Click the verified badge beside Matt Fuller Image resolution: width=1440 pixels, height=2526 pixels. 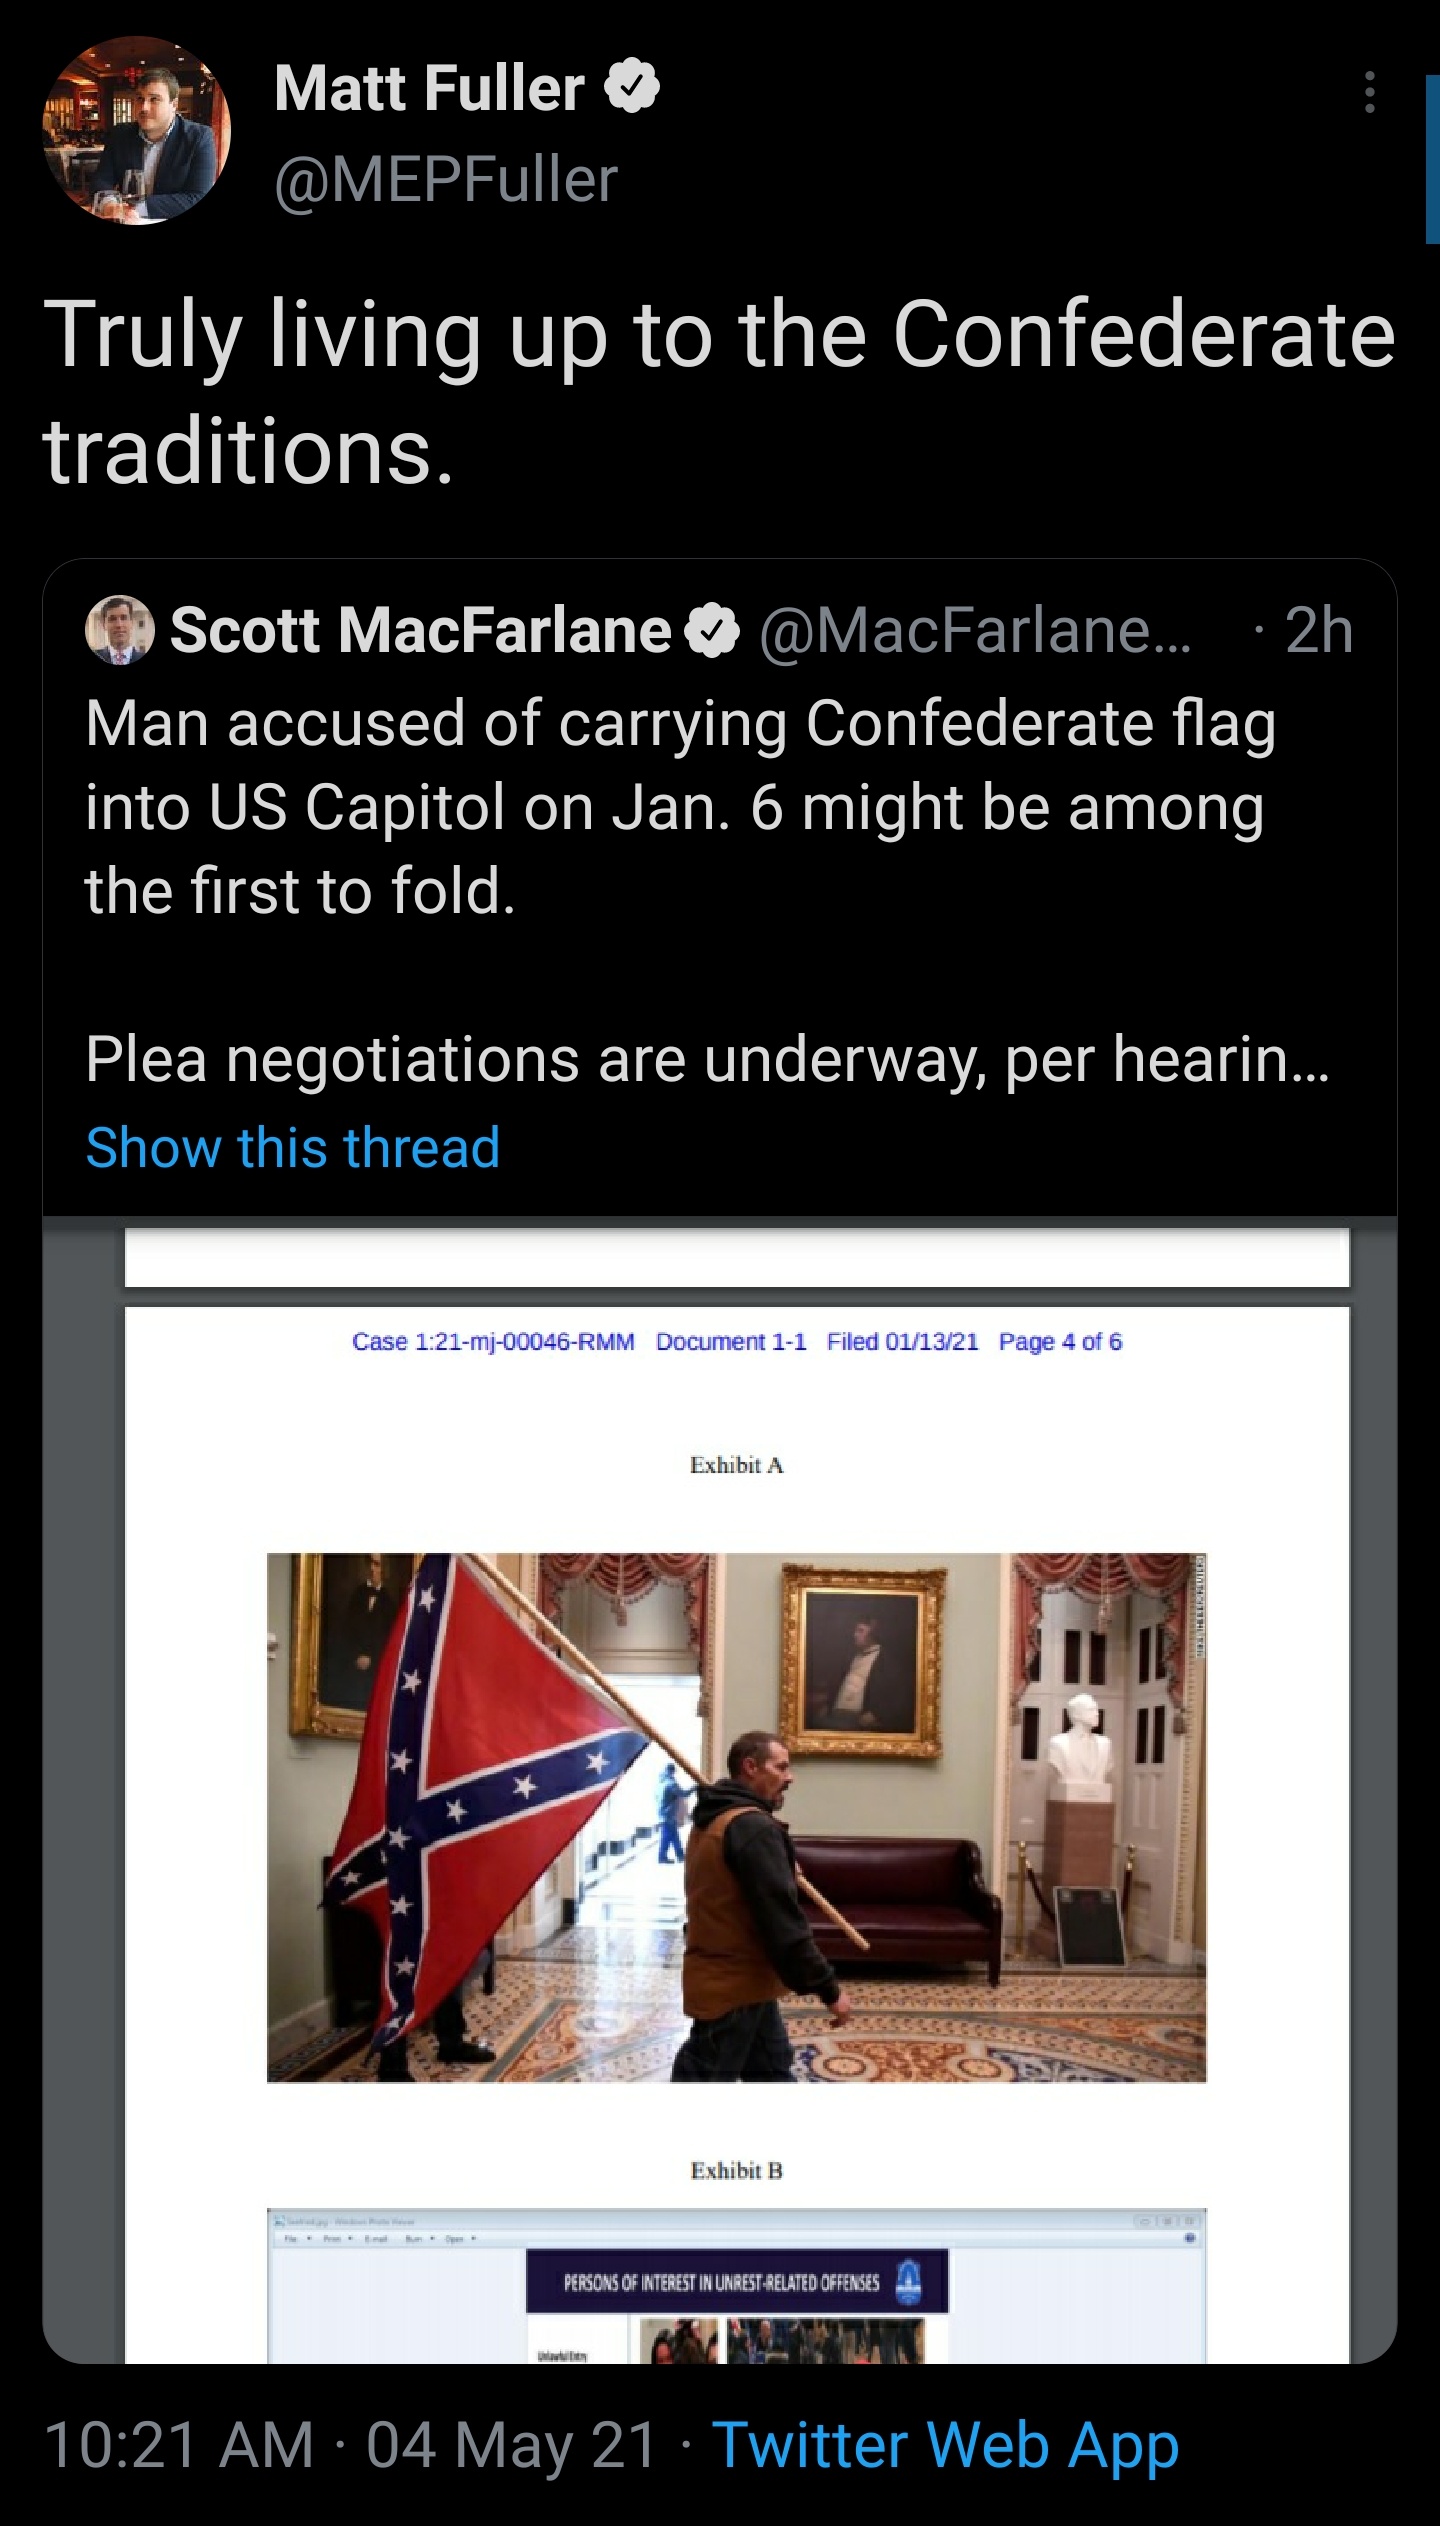(x=631, y=90)
